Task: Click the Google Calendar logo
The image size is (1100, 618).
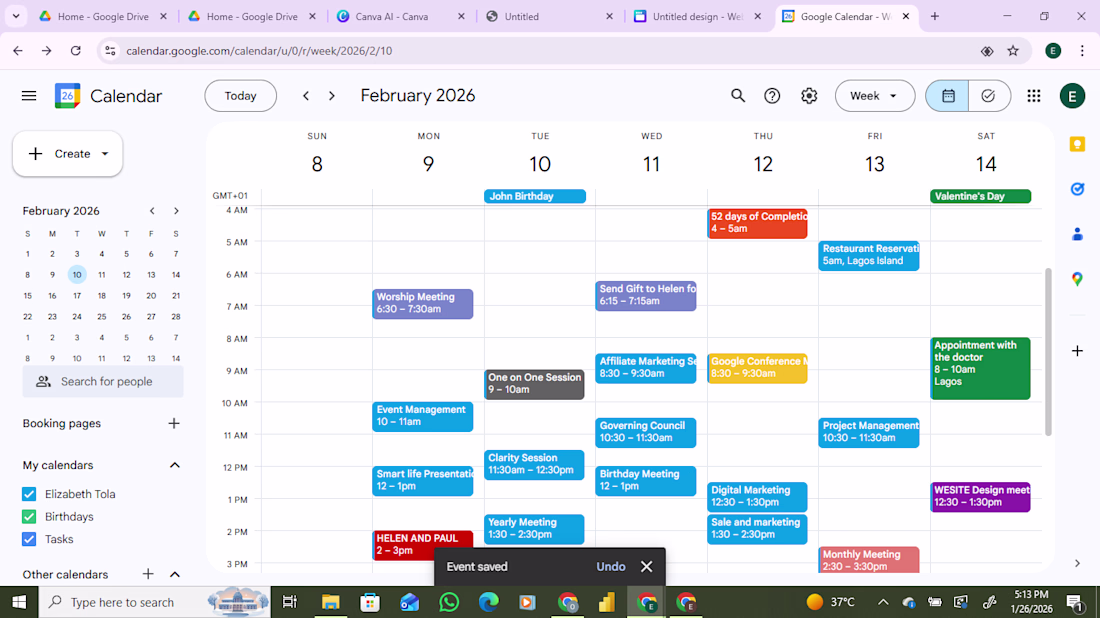Action: click(67, 95)
